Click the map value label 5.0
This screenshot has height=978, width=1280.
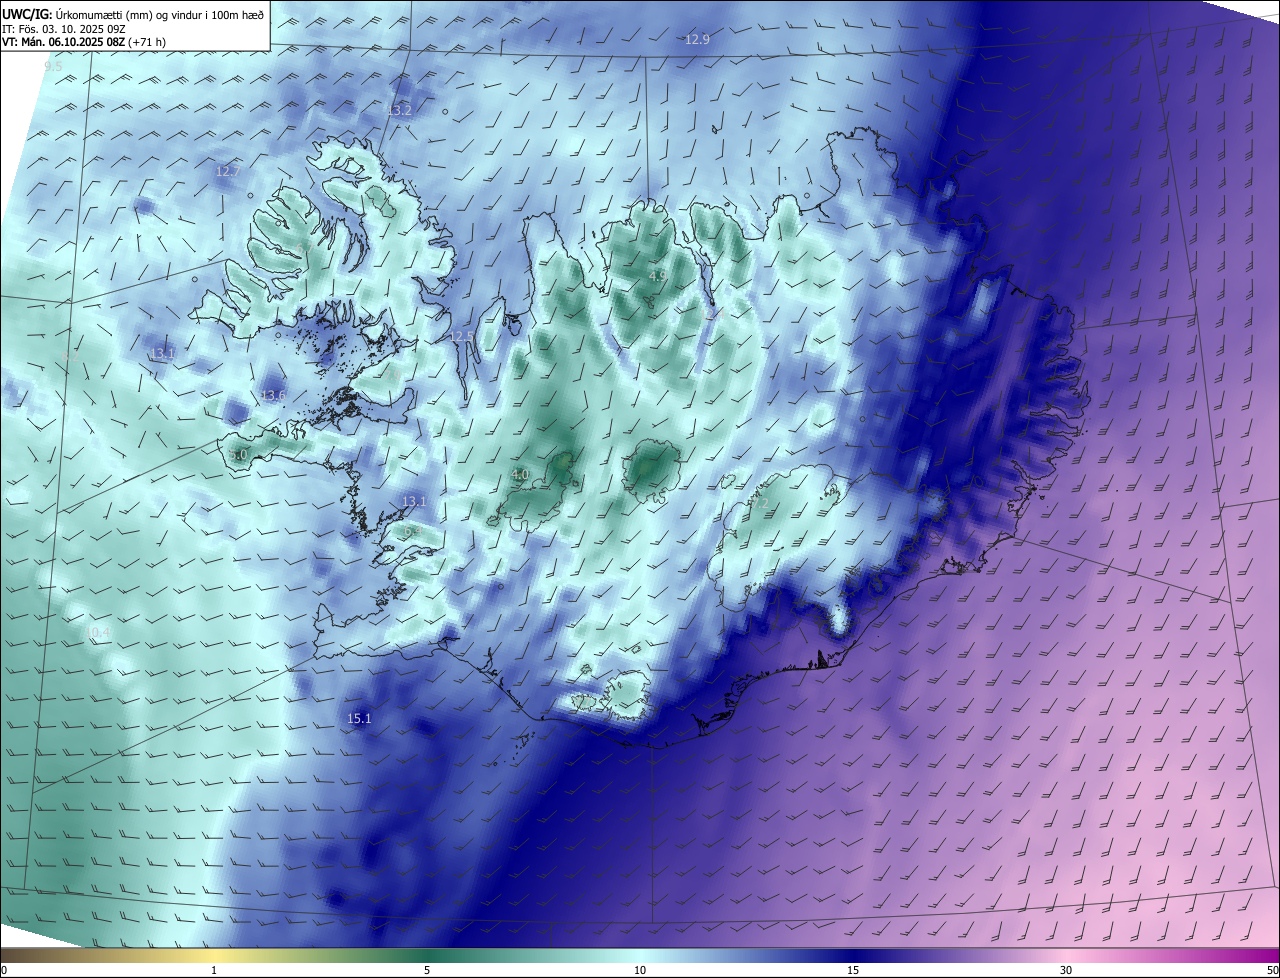pos(238,455)
